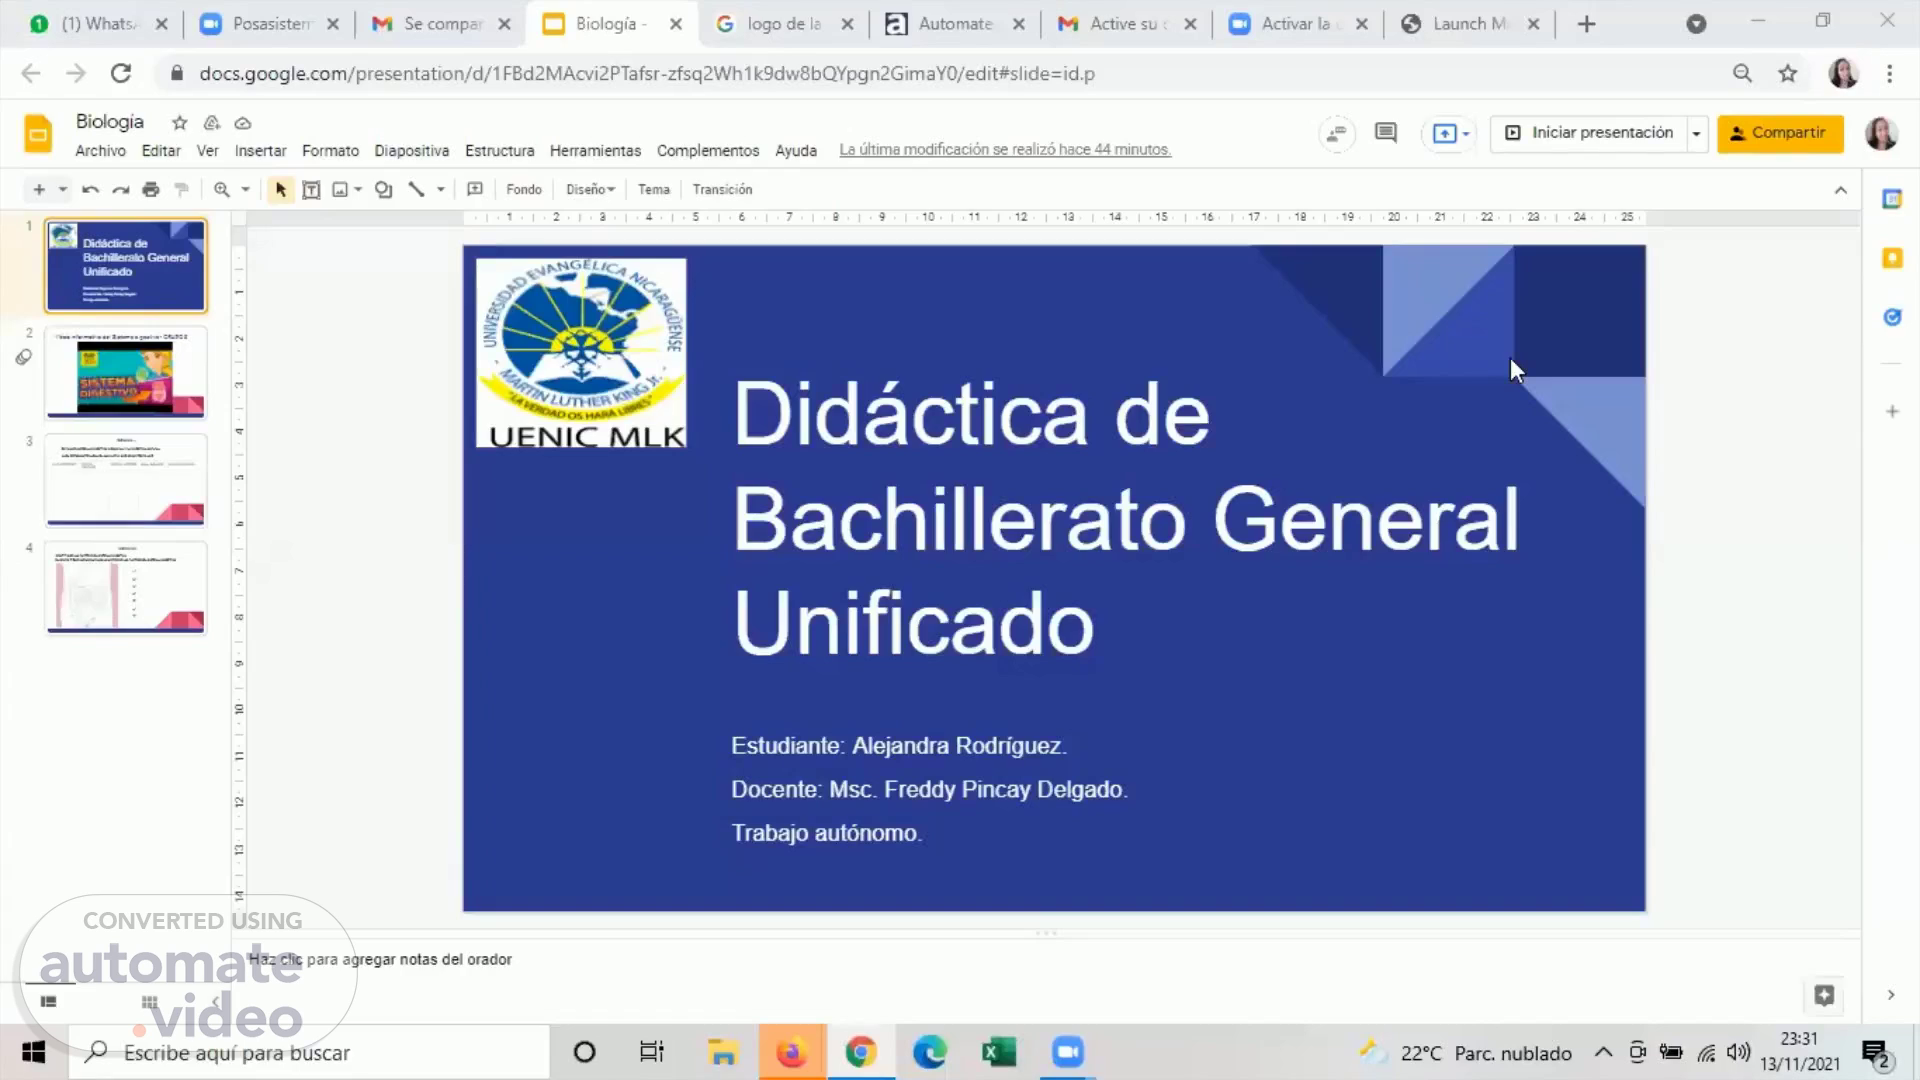Screen dimensions: 1920x1080
Task: Open the zoom level dropdown arrow
Action: (x=245, y=190)
